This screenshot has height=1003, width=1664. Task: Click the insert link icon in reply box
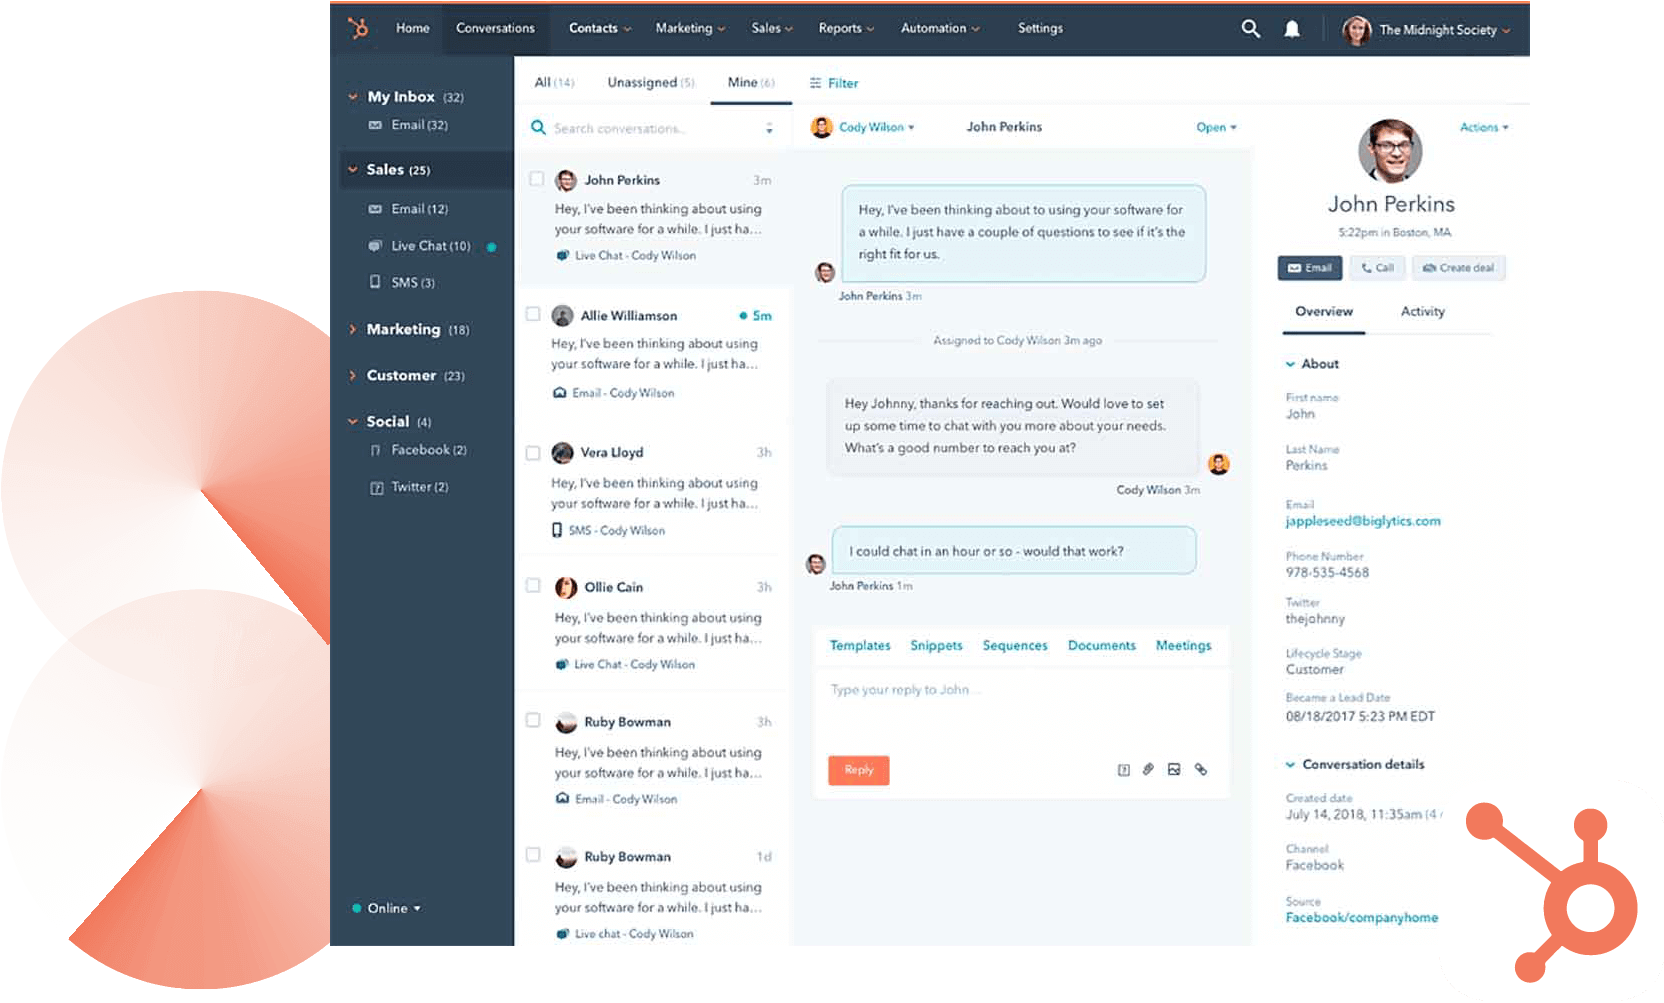click(x=1201, y=769)
